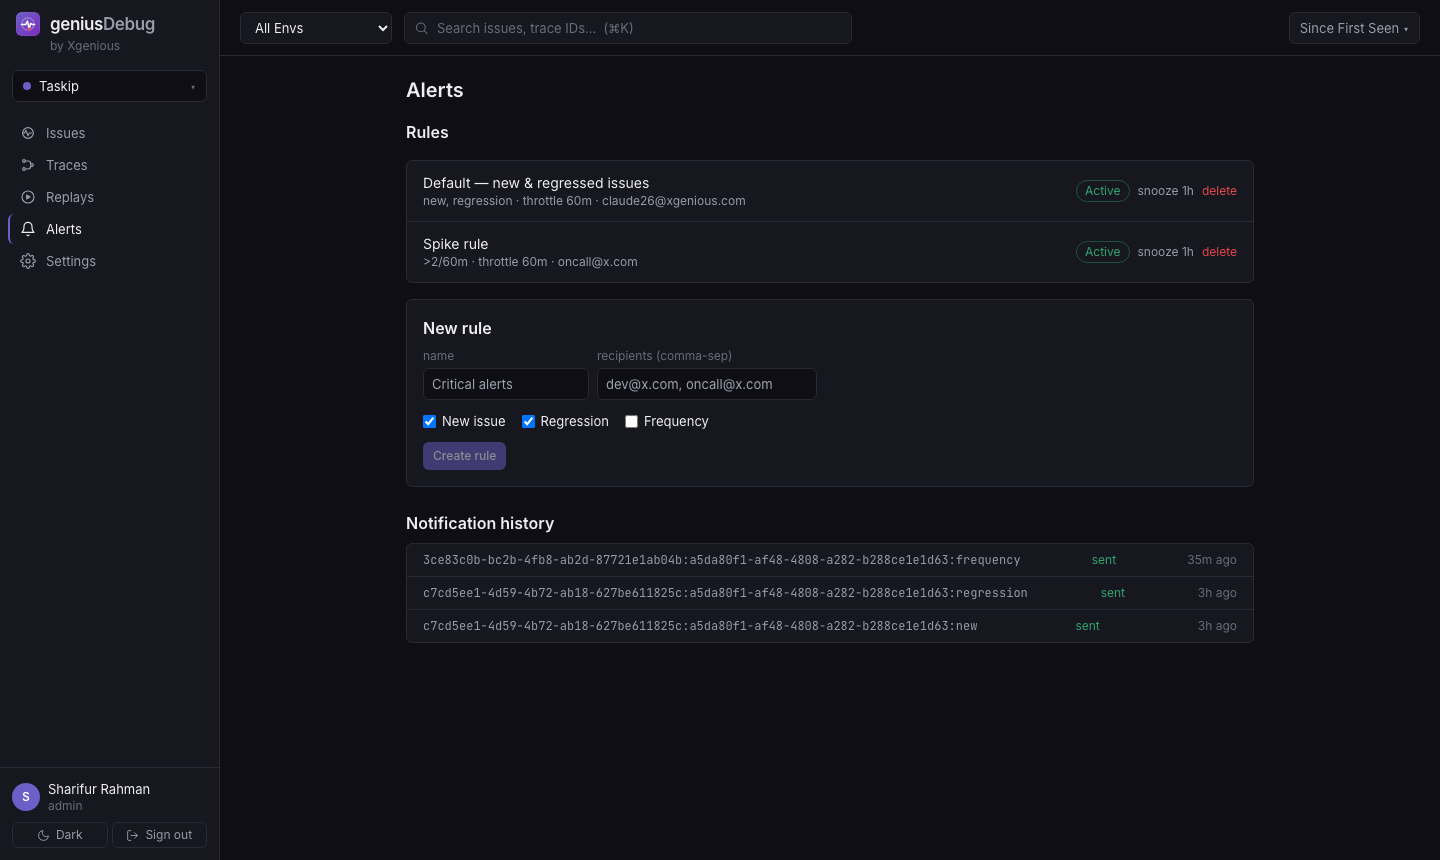
Task: Click the recipients input field
Action: (x=707, y=384)
